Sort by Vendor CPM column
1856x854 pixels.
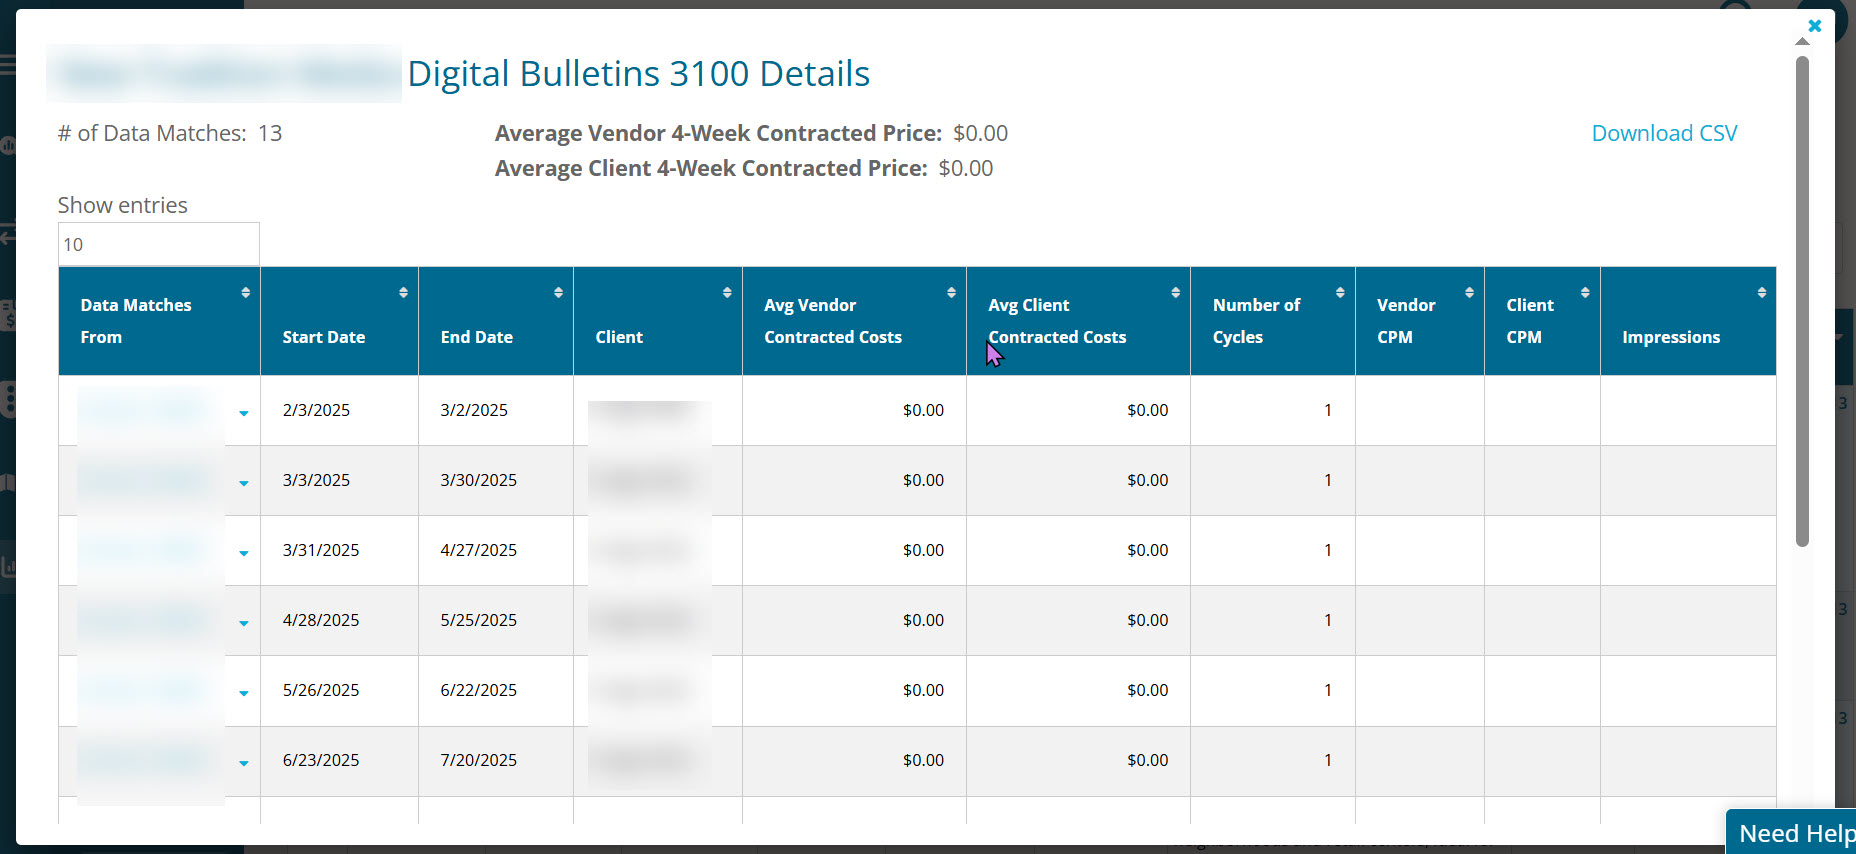point(1419,321)
